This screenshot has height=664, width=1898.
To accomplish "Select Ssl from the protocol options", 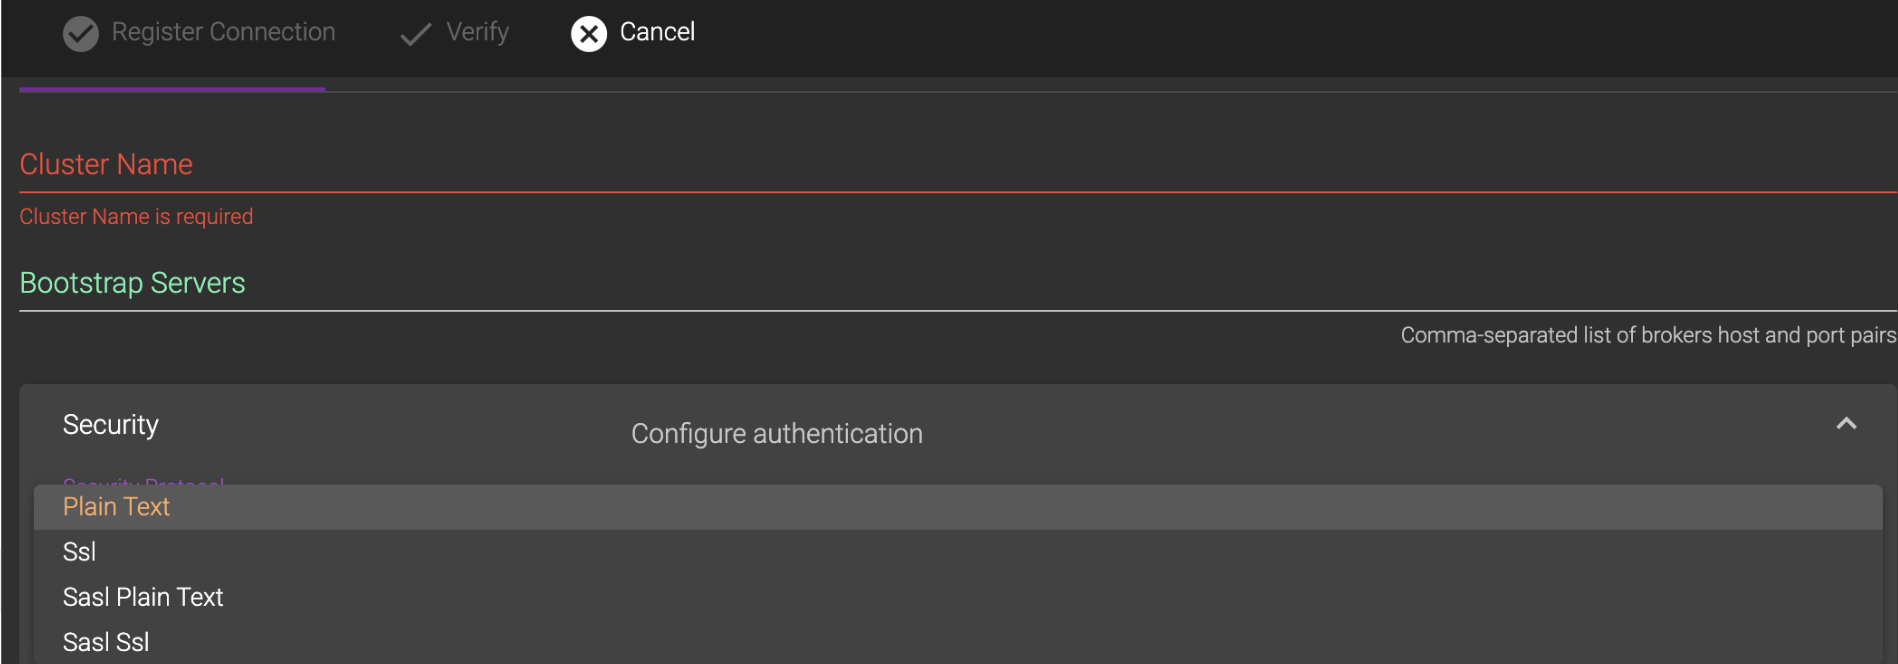I will pos(79,551).
